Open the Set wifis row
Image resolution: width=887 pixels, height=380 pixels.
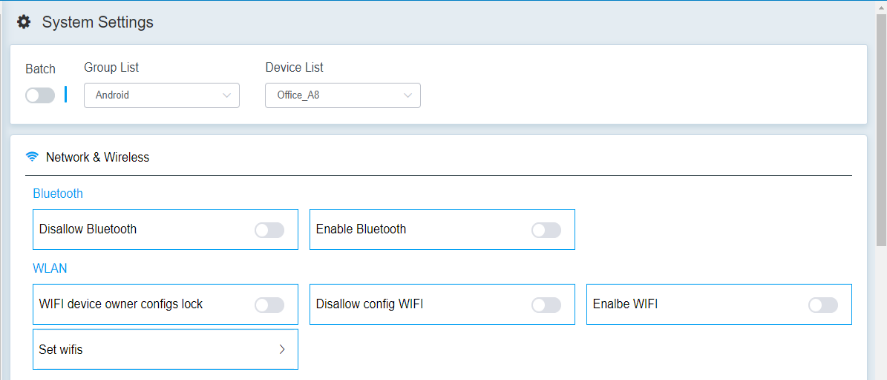(x=165, y=349)
